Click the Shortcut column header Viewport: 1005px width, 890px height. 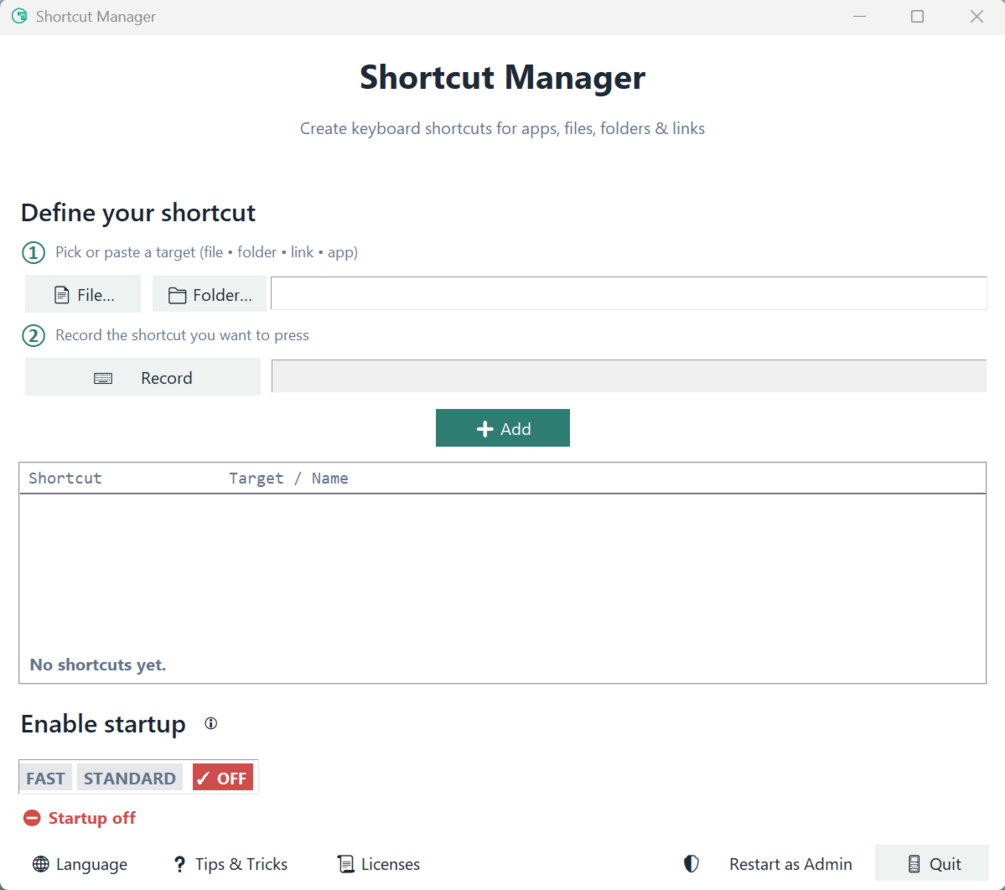point(65,478)
